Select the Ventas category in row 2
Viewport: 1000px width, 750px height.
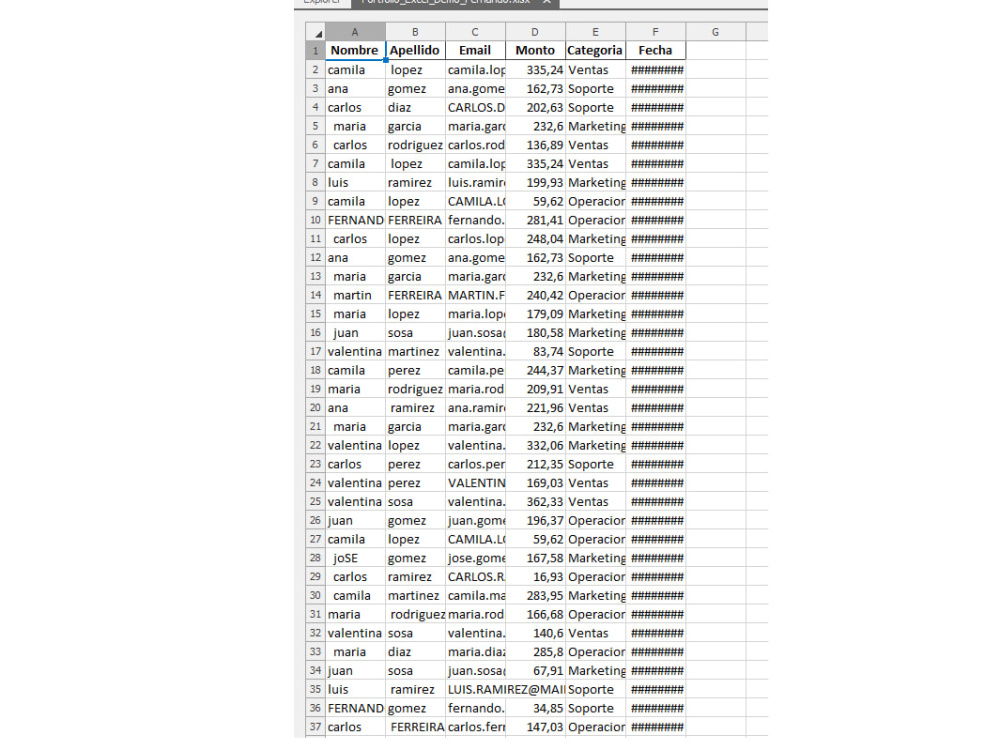pos(595,70)
